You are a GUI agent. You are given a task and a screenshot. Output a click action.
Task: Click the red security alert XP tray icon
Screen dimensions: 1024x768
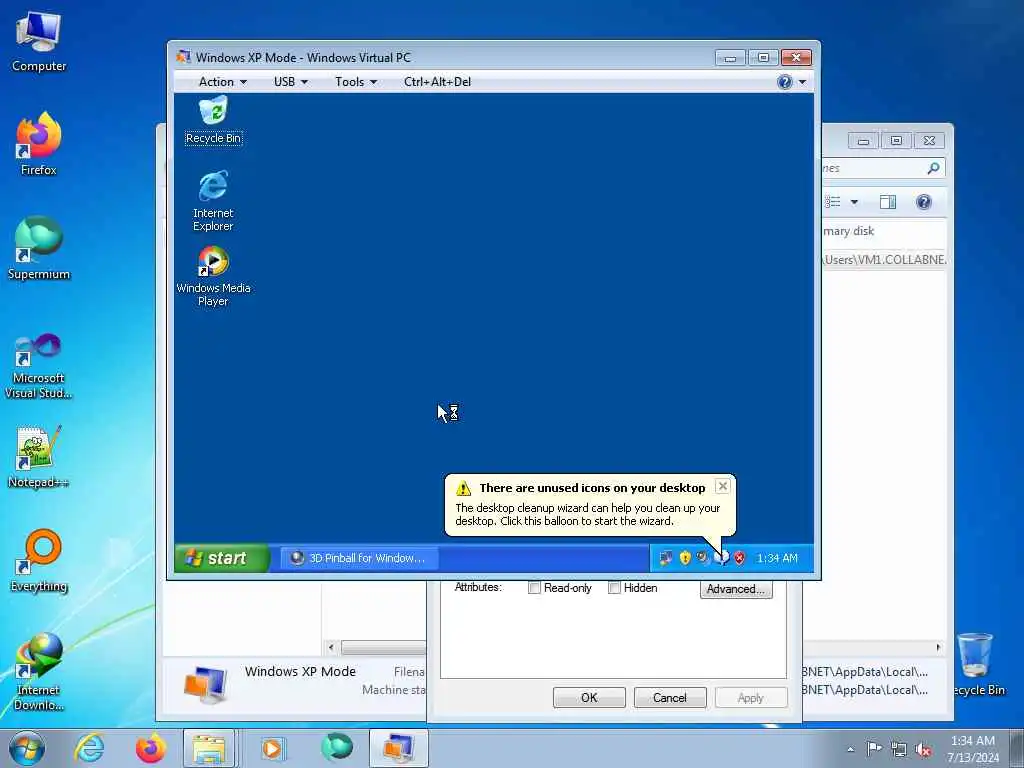pos(739,558)
